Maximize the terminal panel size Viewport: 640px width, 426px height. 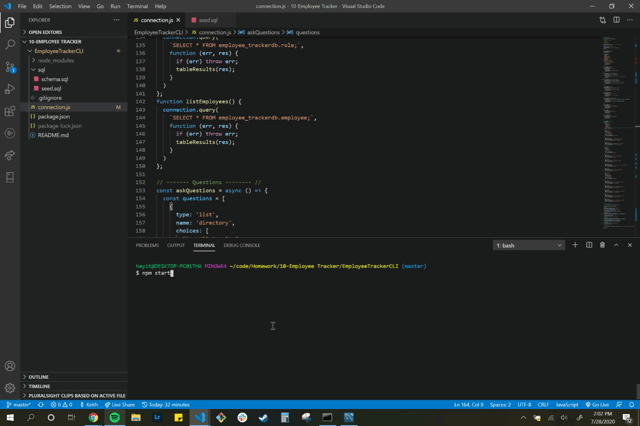tap(616, 245)
